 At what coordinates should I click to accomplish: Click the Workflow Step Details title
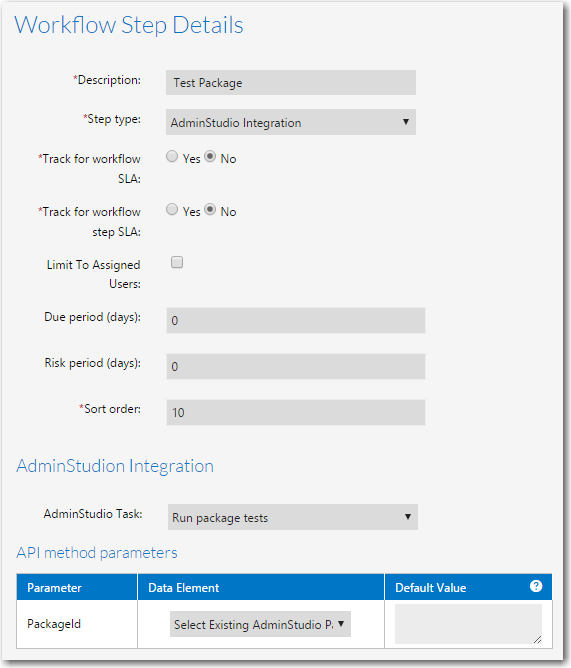pyautogui.click(x=129, y=25)
